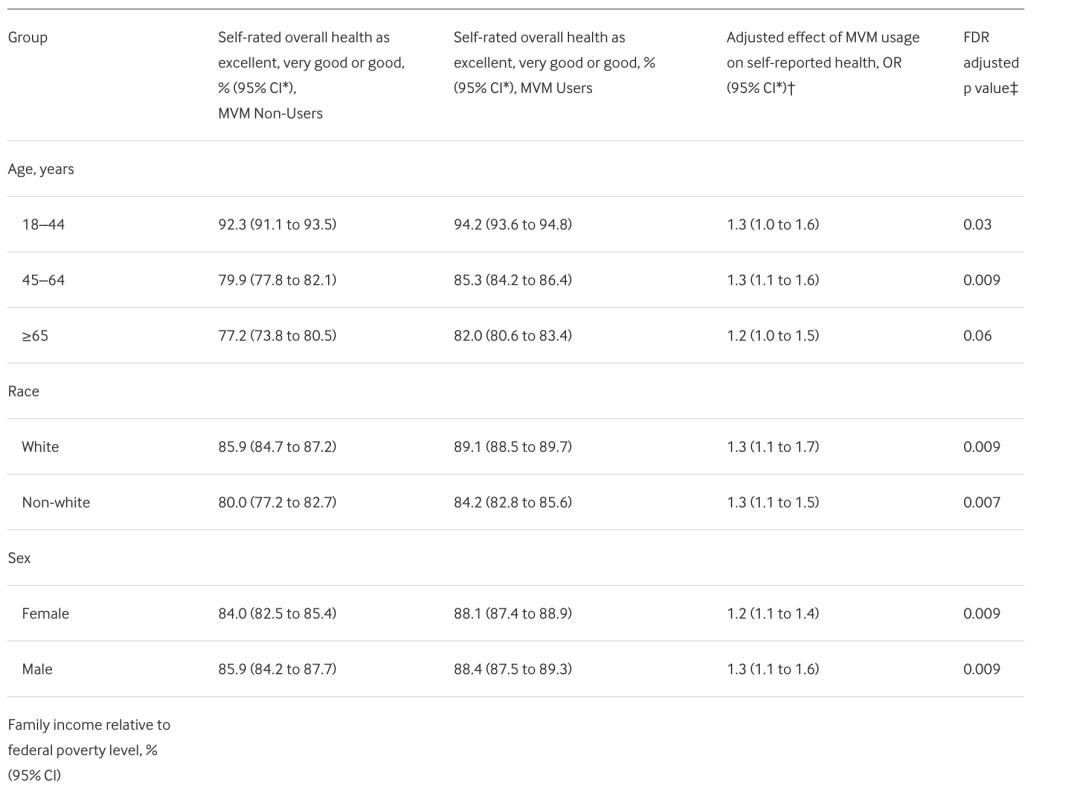The height and width of the screenshot is (789, 1080).
Task: Select the ≥65 age group label
Action: click(x=35, y=336)
